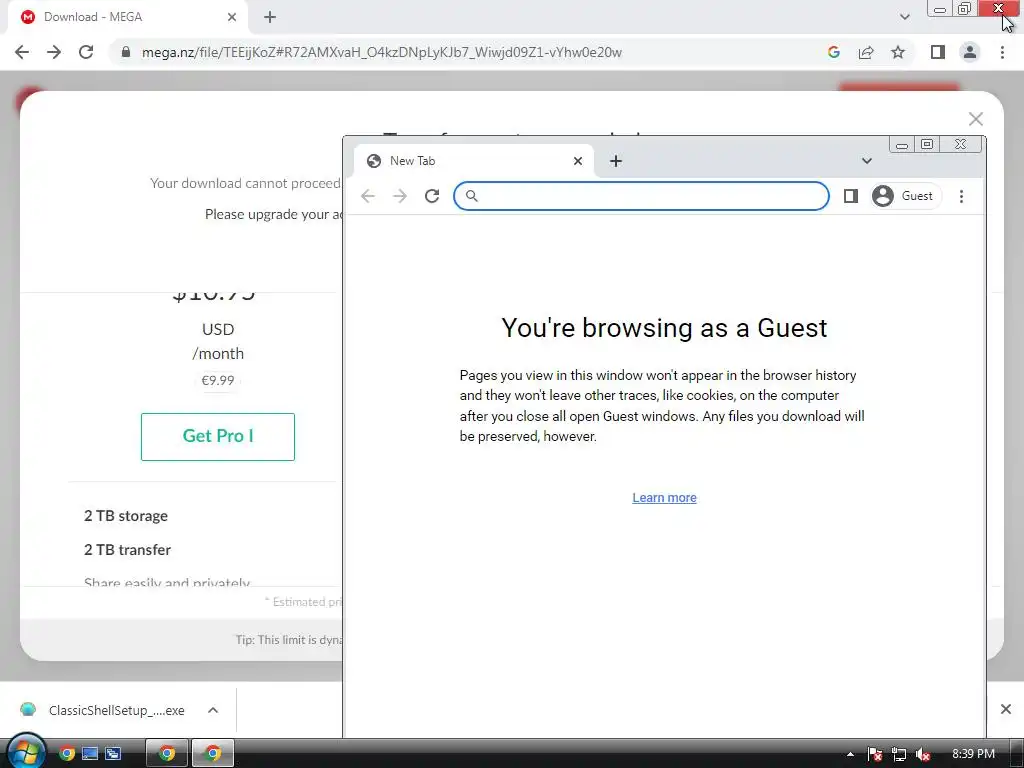Click the You're browsing as a Guest heading
The image size is (1024, 768).
point(664,327)
